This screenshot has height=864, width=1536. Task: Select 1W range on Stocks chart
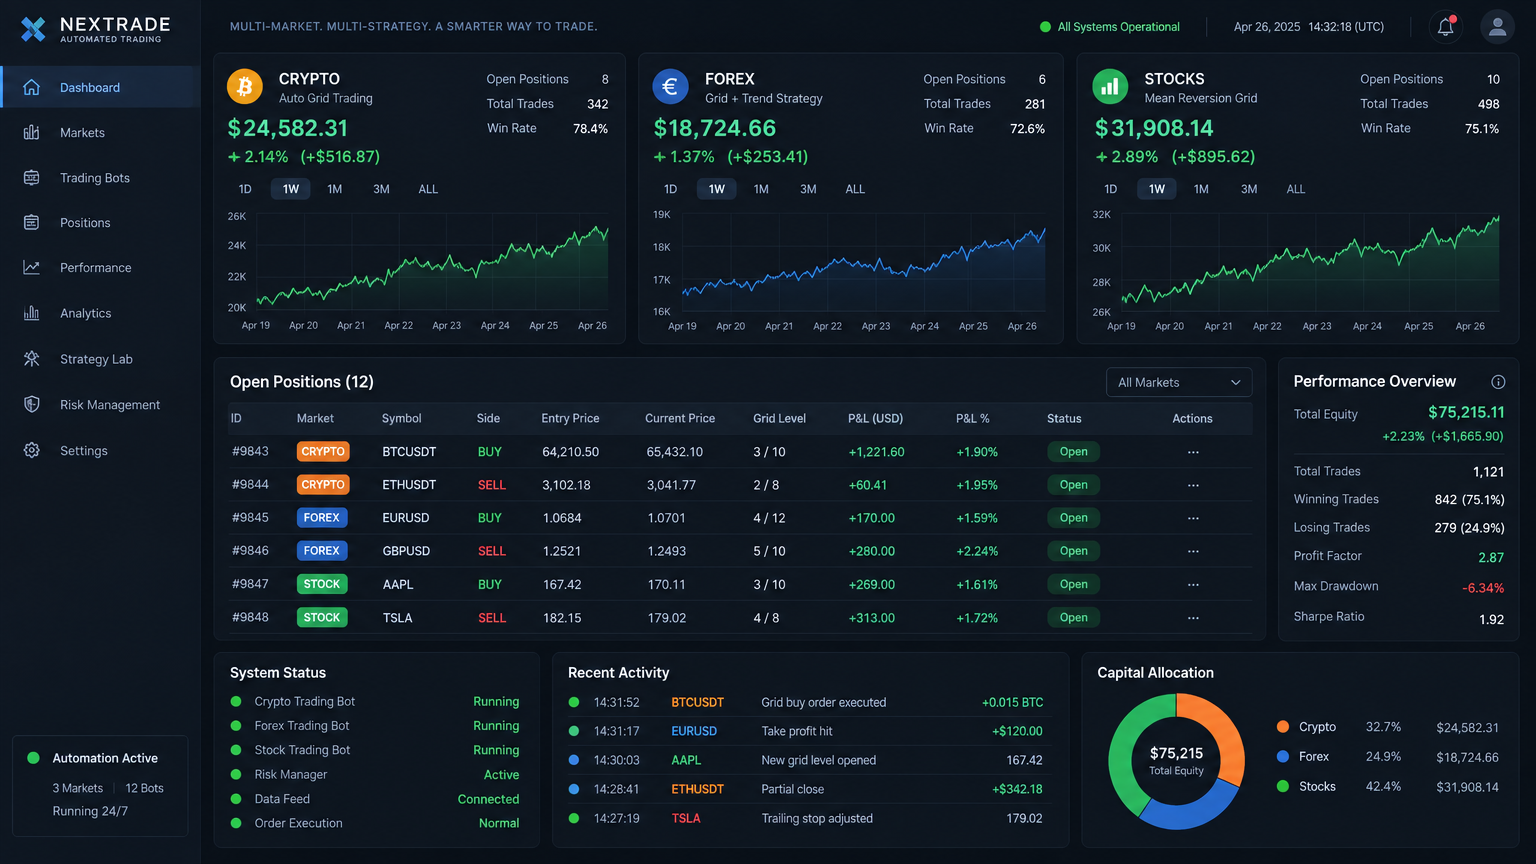(1157, 189)
